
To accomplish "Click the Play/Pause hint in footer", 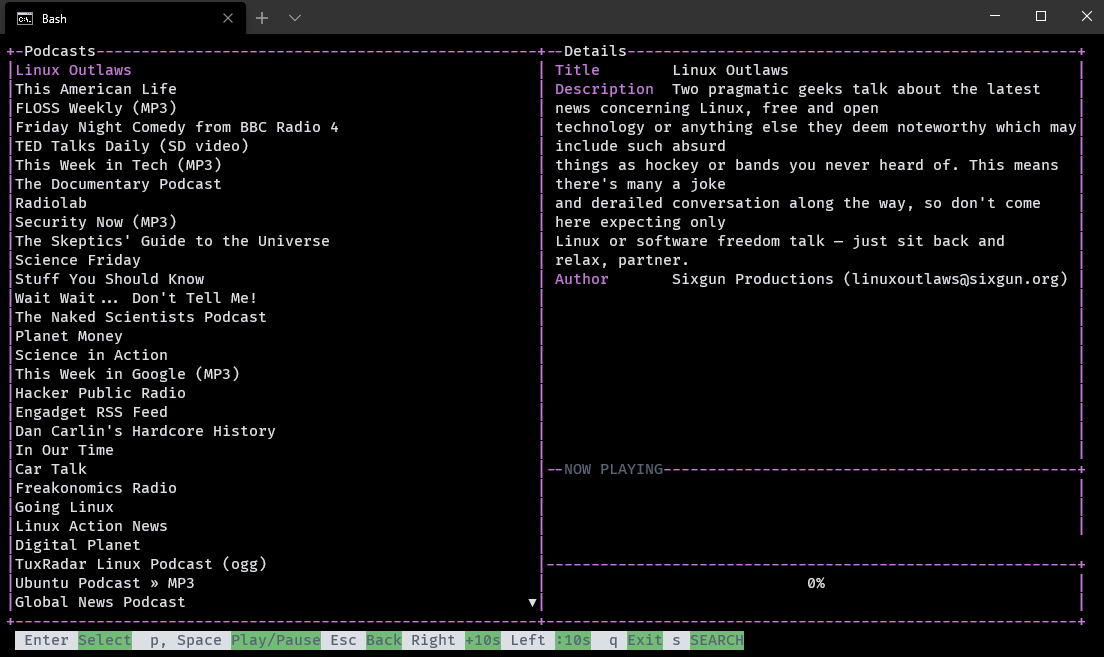I will pyautogui.click(x=275, y=640).
